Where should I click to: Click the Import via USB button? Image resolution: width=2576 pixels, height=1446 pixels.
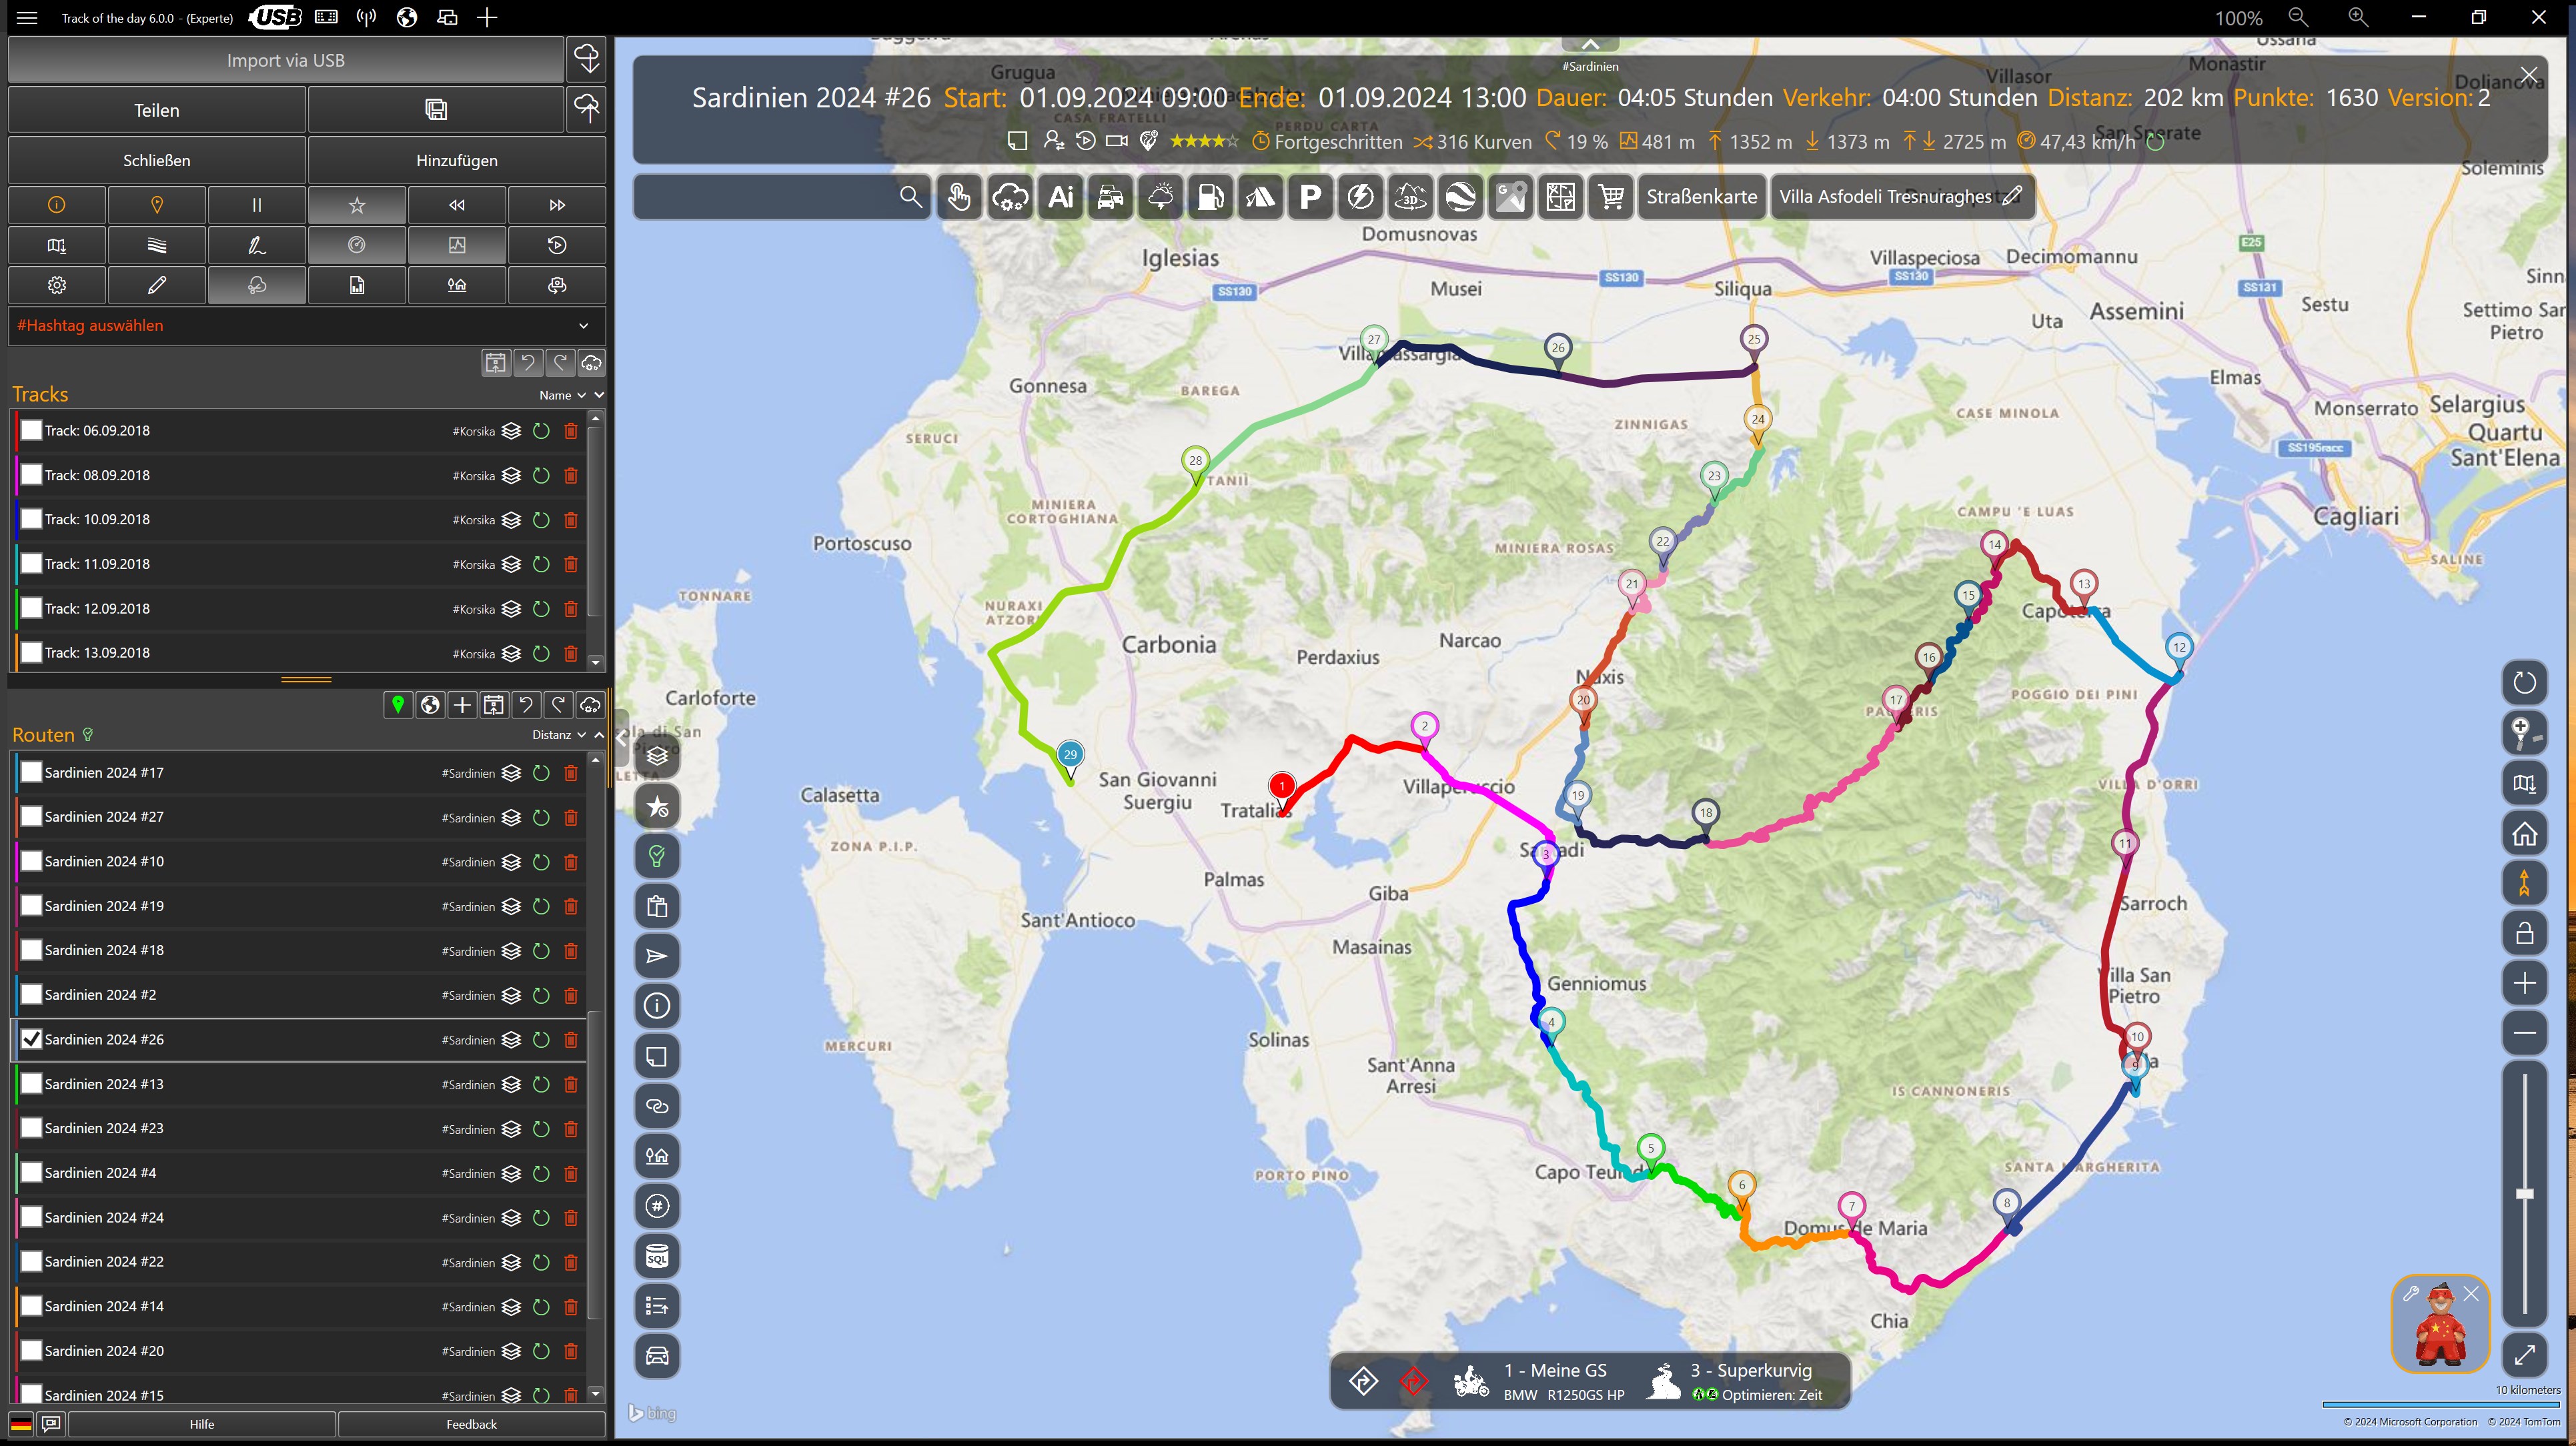[x=286, y=61]
